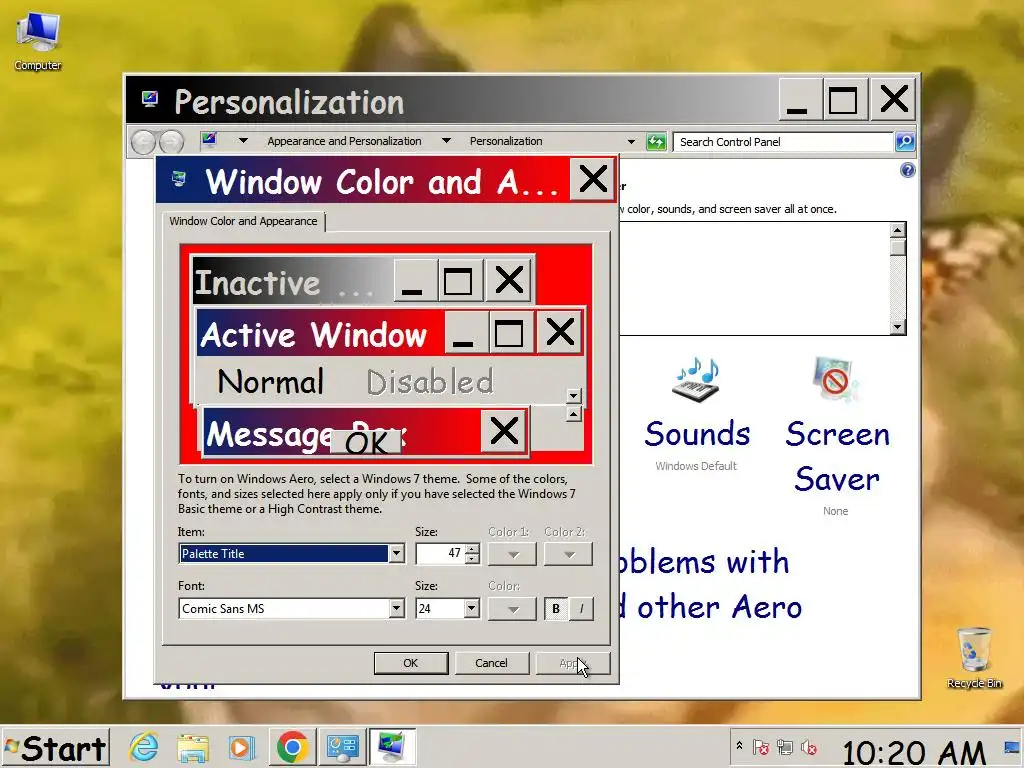
Task: Click the Cancel button
Action: click(491, 663)
